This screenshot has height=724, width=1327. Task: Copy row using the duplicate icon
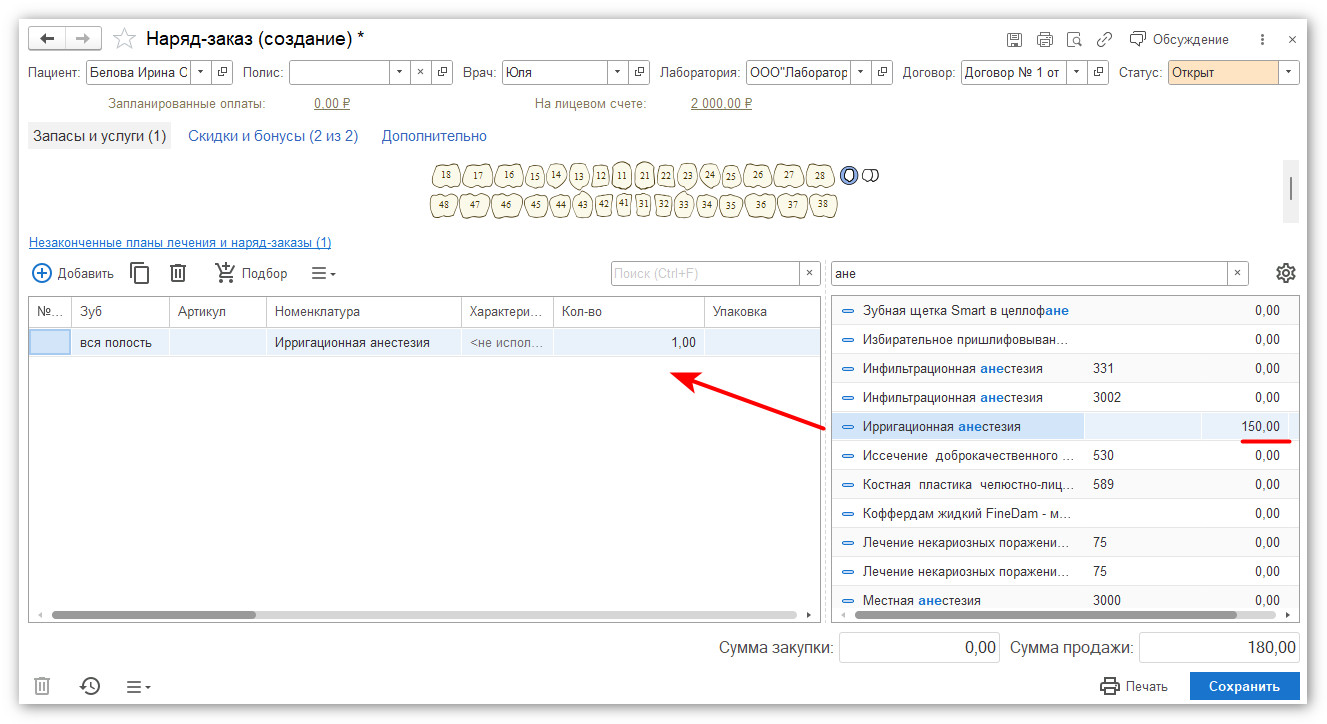(x=141, y=273)
